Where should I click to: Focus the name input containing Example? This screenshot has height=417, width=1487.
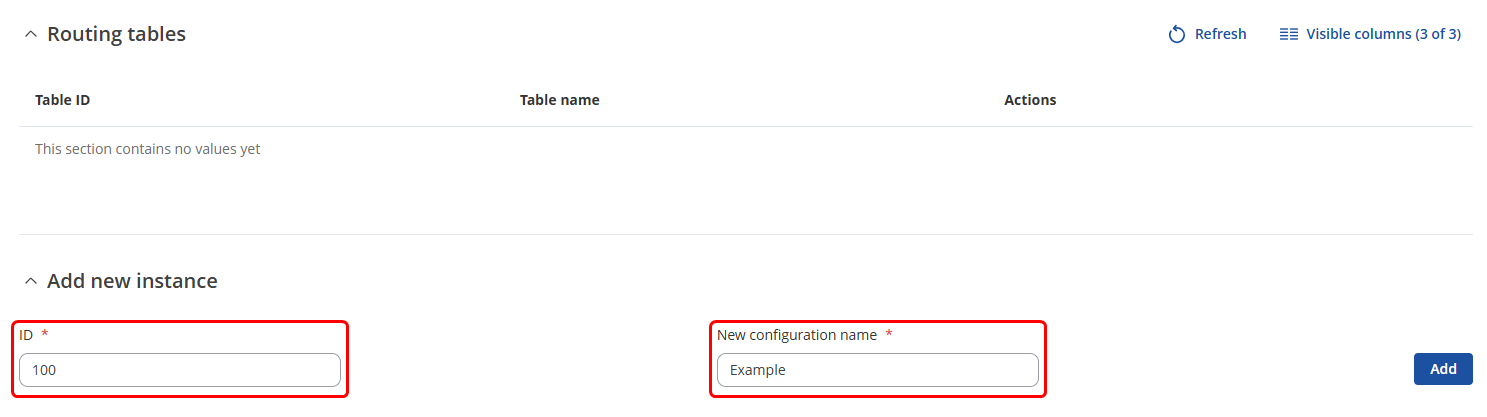click(877, 370)
